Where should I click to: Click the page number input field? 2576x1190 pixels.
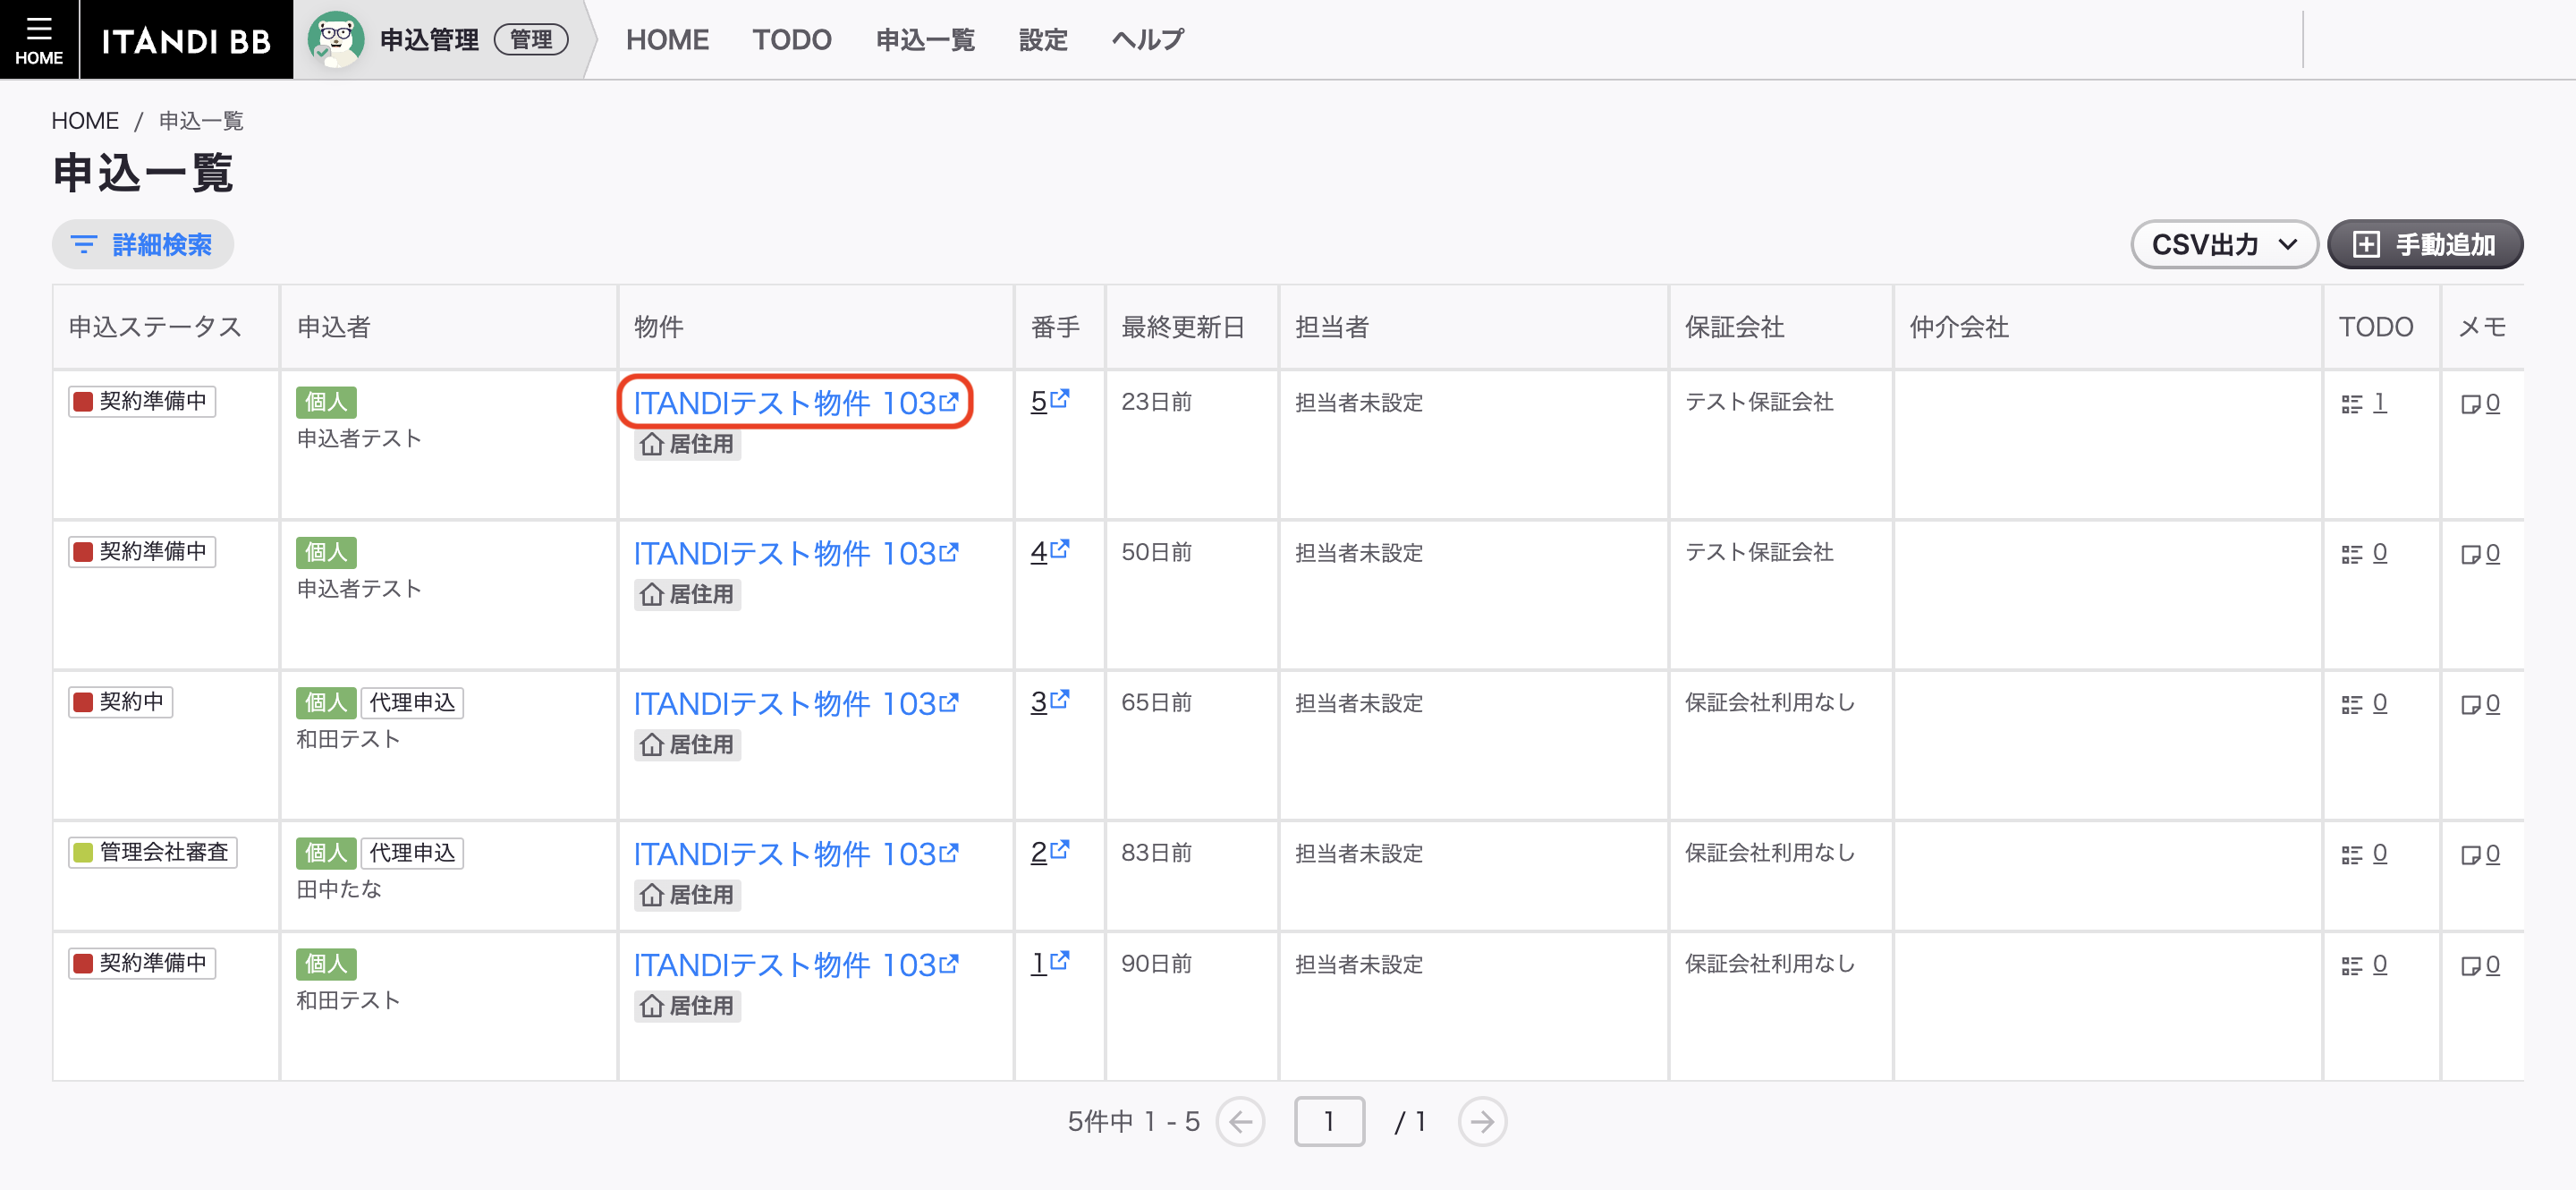click(1329, 1121)
